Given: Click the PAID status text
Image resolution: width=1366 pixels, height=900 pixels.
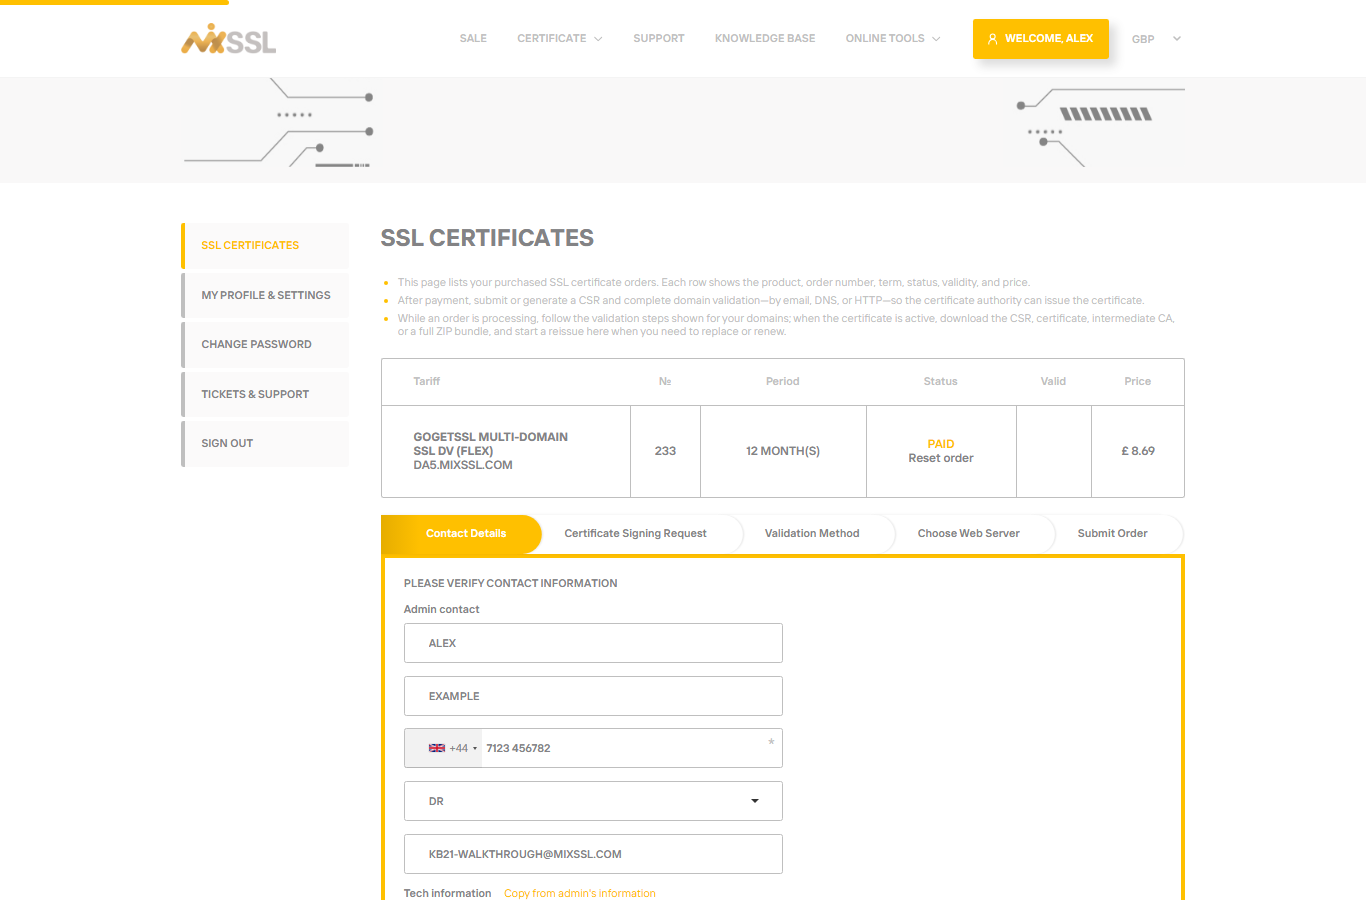Looking at the screenshot, I should click(941, 444).
